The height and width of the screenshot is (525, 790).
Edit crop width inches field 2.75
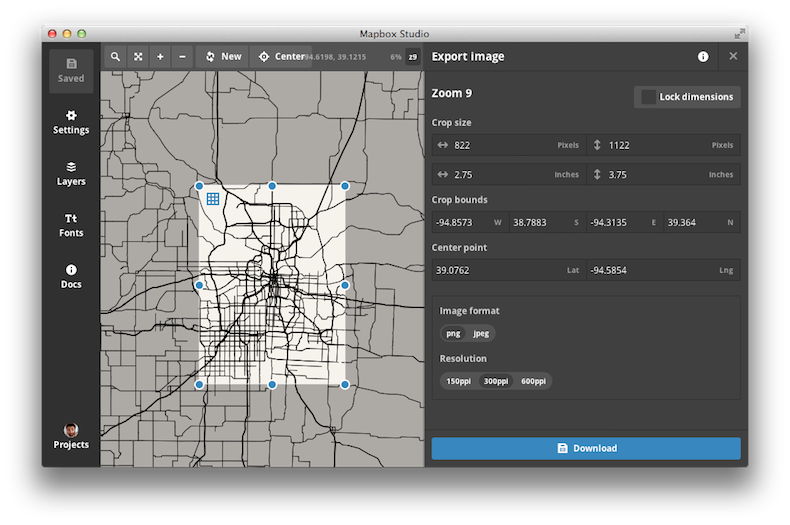click(509, 174)
